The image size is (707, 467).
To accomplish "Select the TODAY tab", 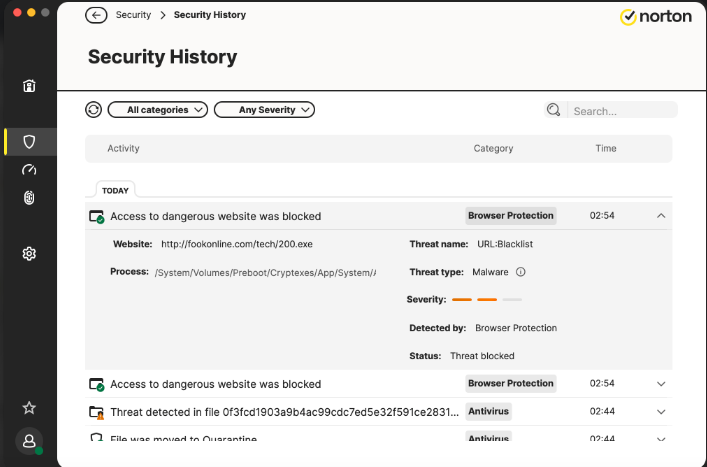I will point(115,189).
